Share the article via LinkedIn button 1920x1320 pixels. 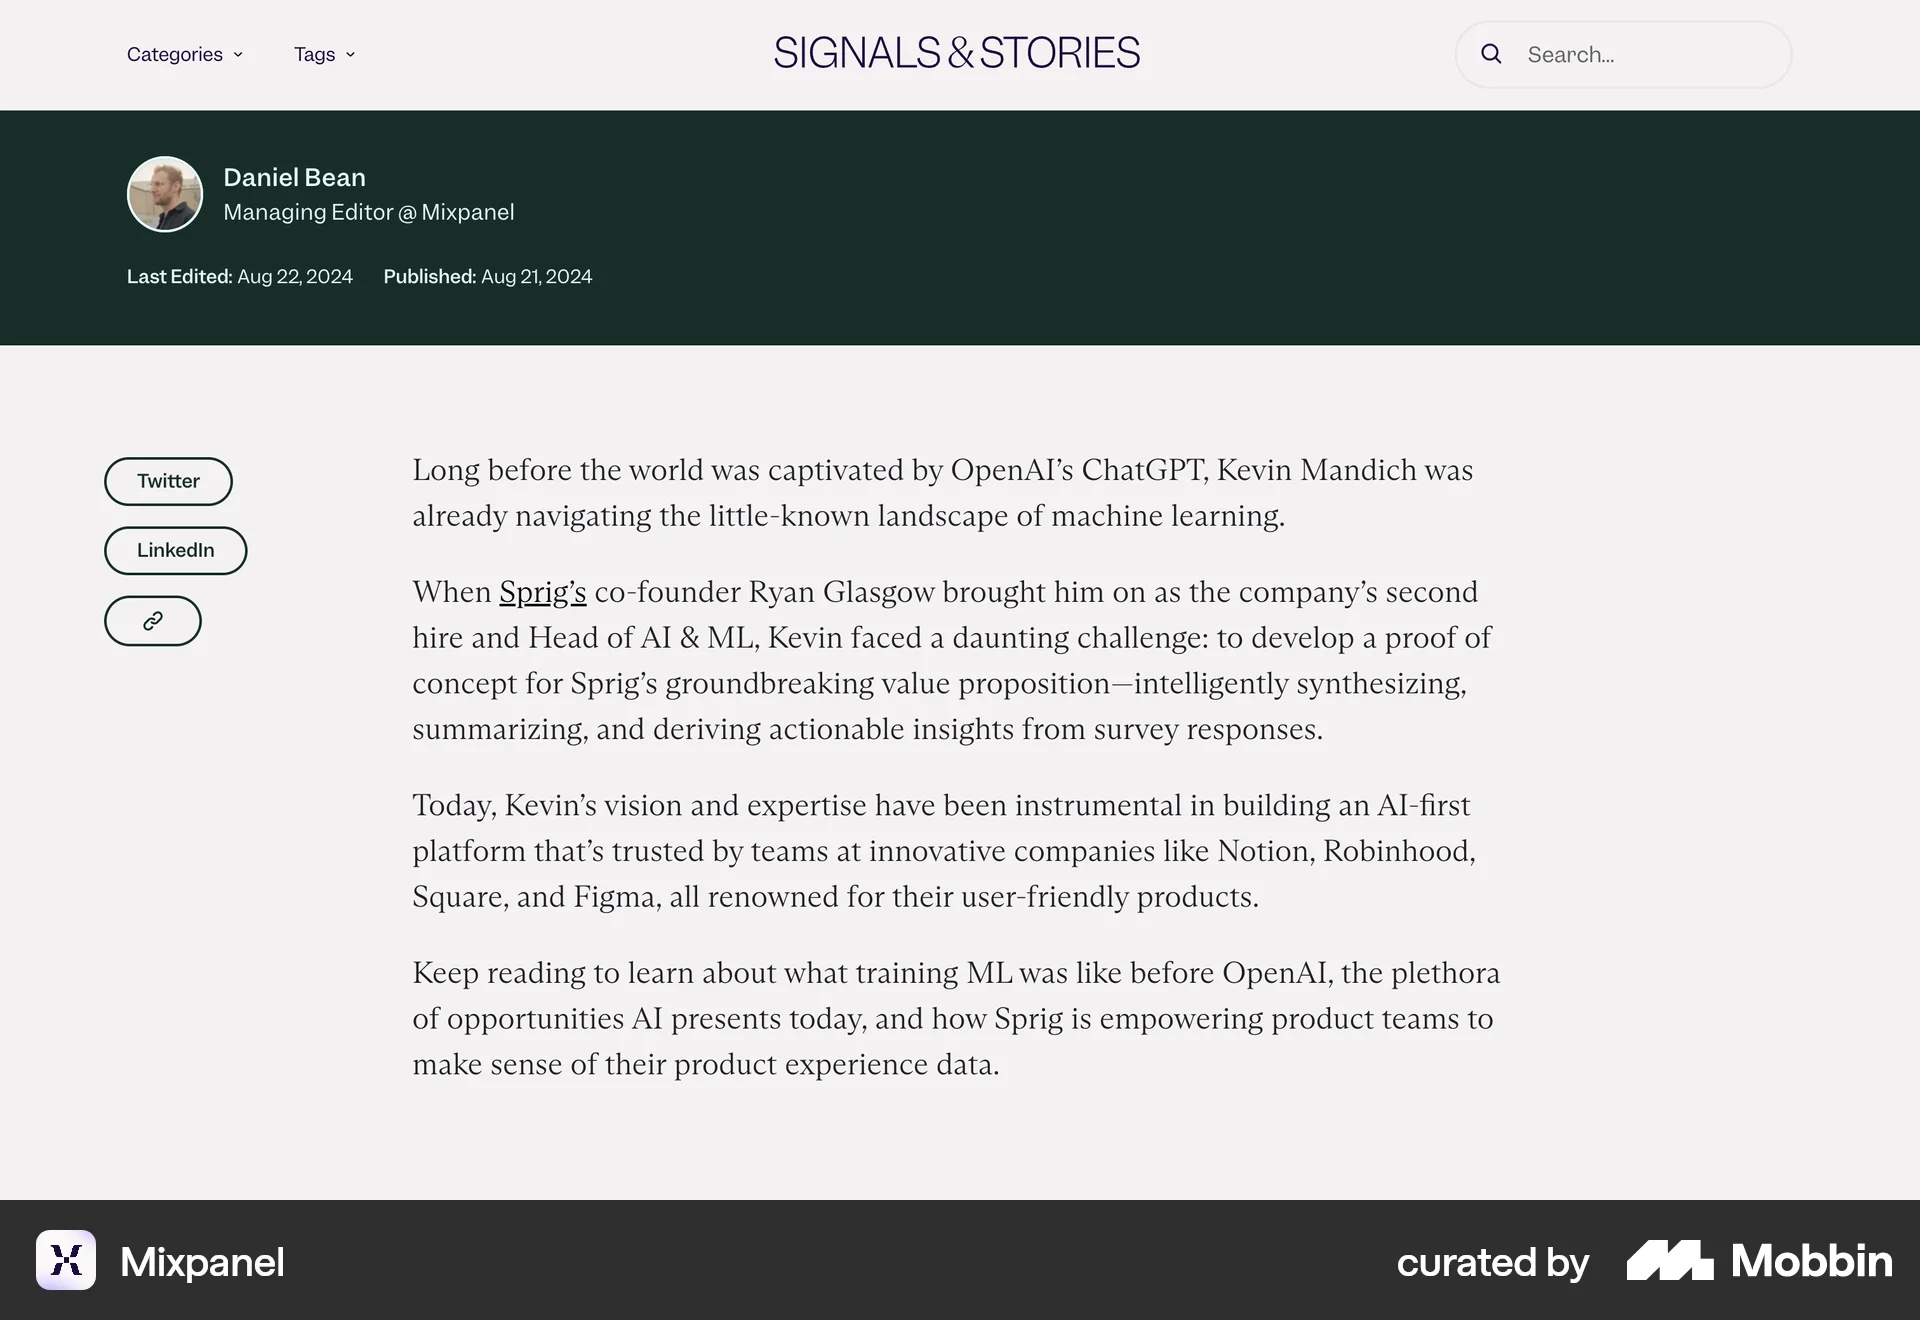click(x=175, y=550)
